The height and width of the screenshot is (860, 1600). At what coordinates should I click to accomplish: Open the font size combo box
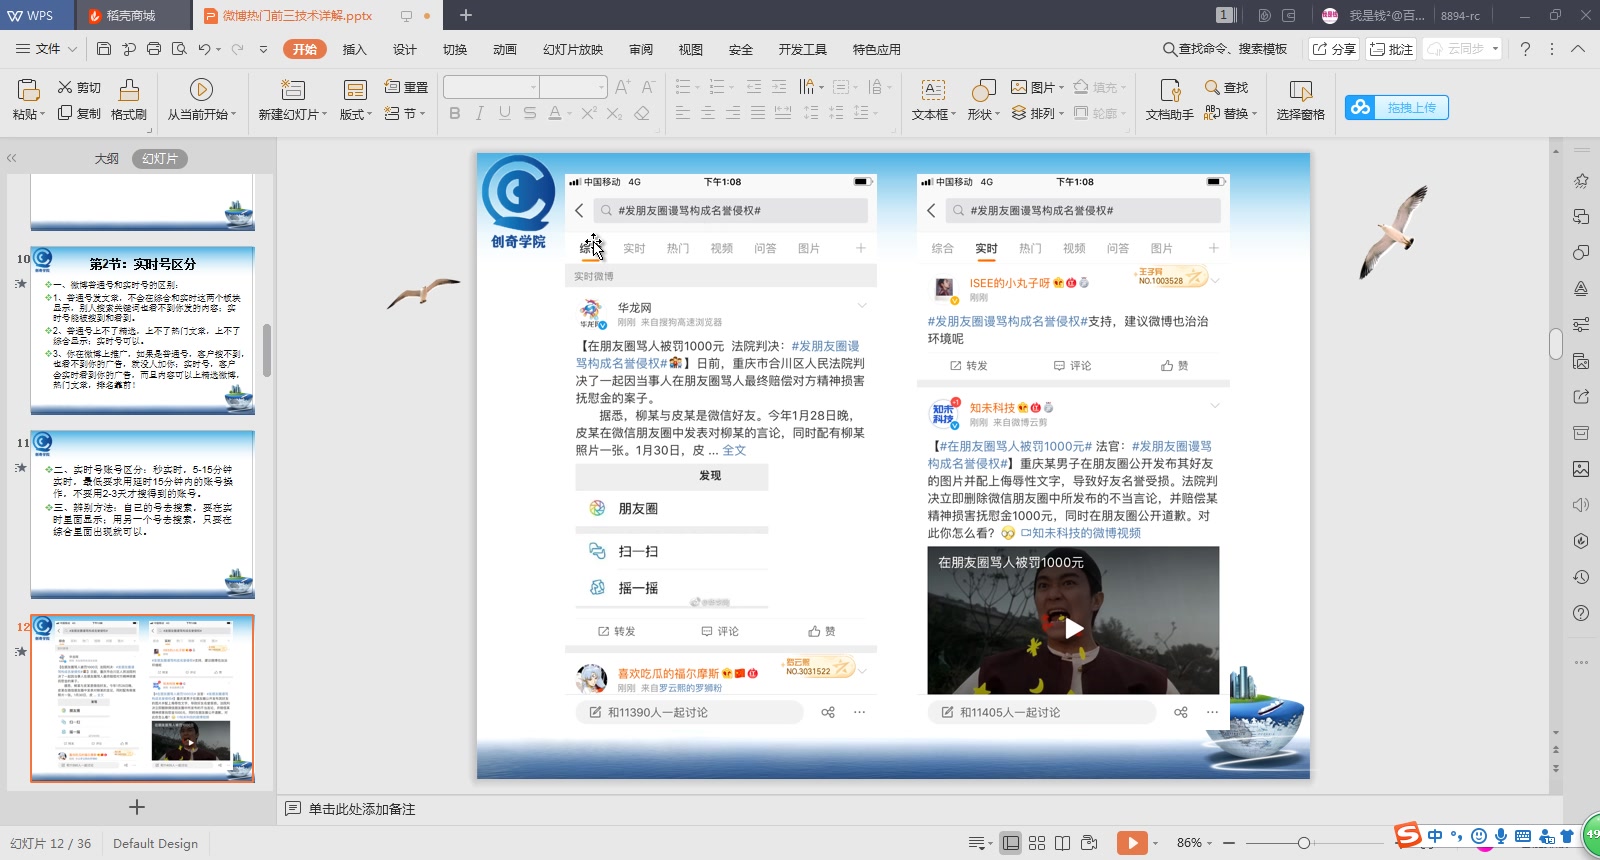tap(574, 87)
